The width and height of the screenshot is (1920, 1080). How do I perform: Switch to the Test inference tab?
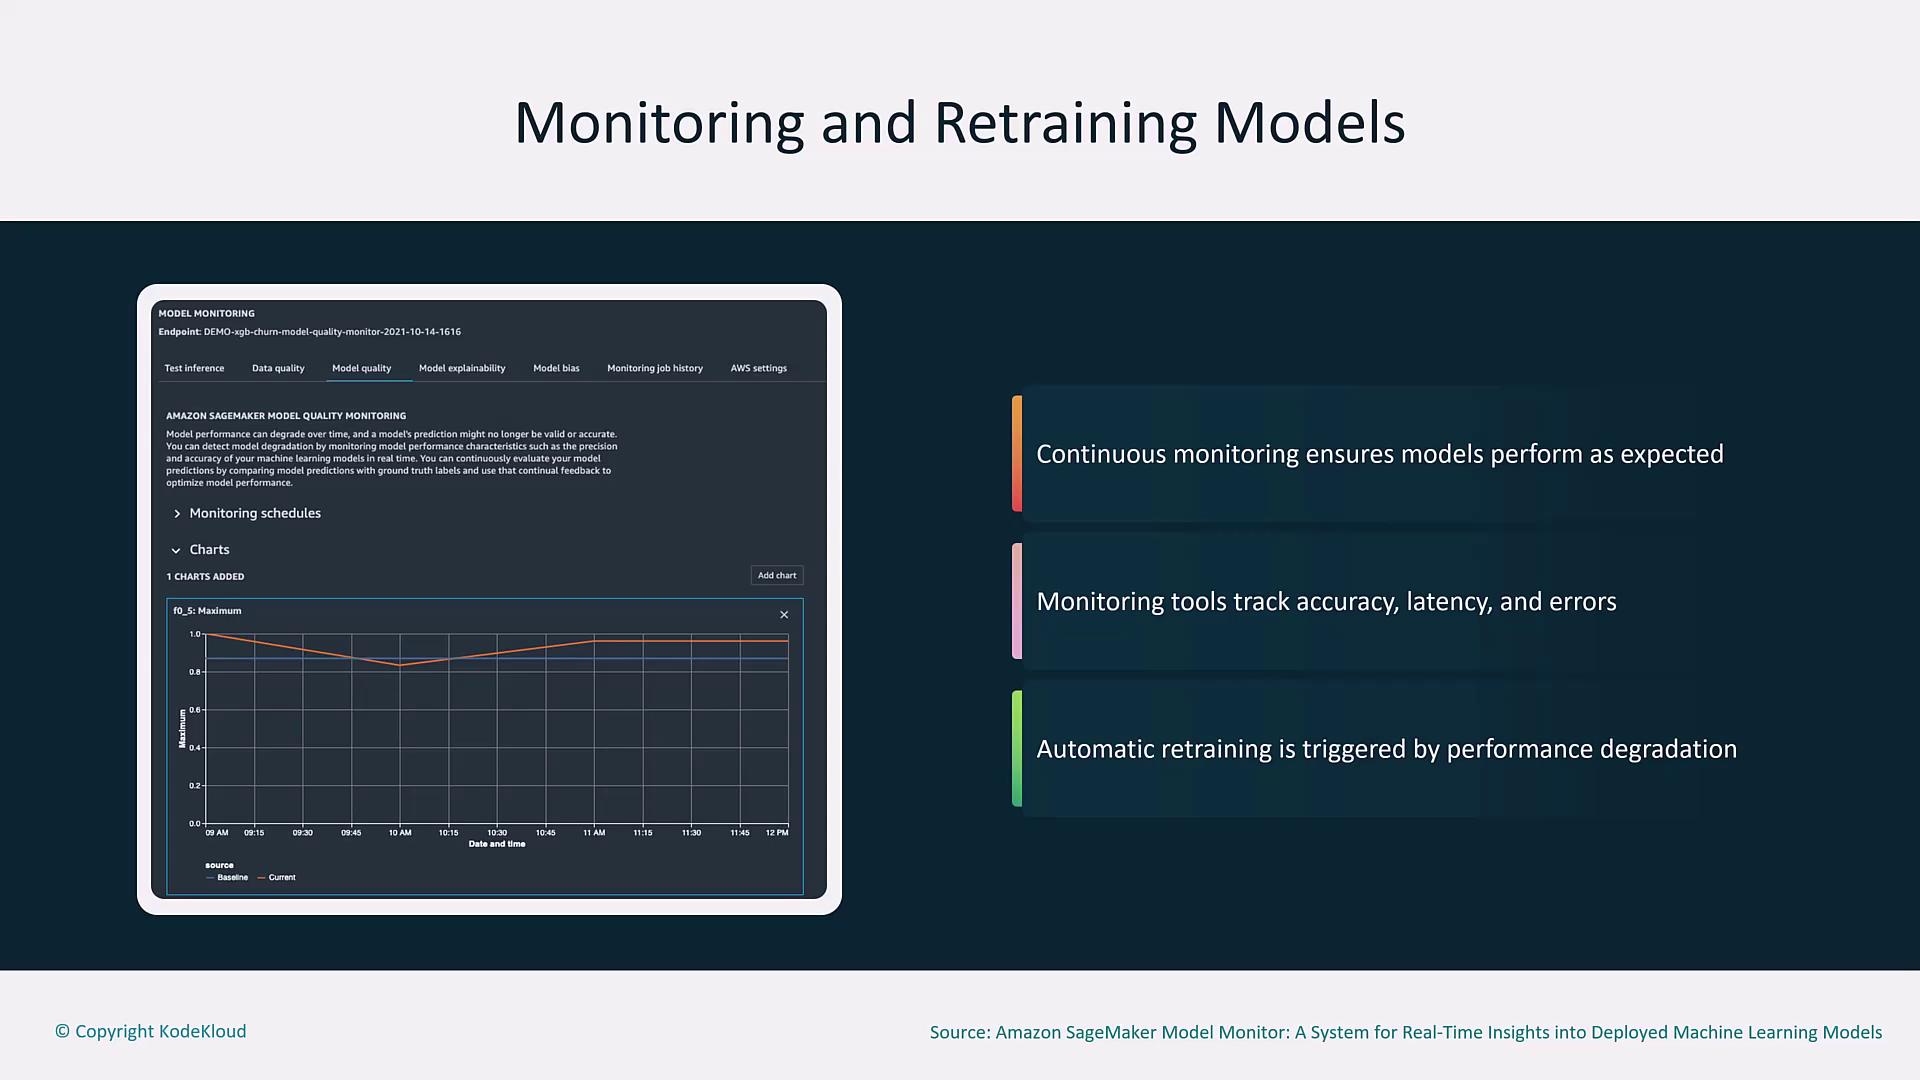pyautogui.click(x=194, y=368)
